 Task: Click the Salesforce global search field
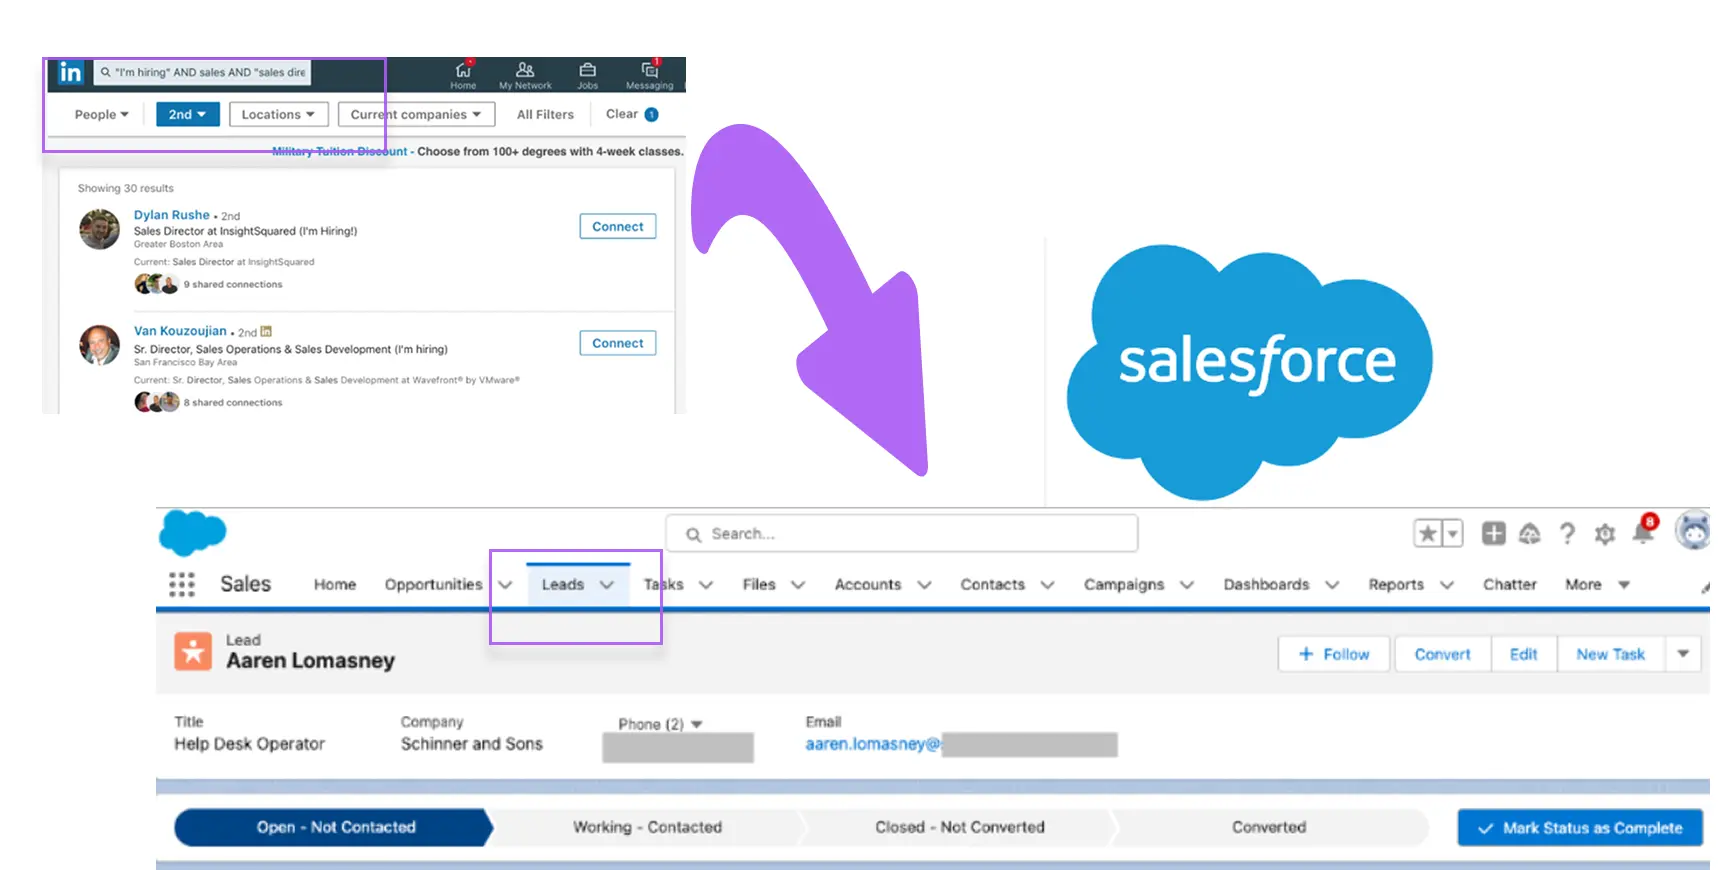[902, 534]
